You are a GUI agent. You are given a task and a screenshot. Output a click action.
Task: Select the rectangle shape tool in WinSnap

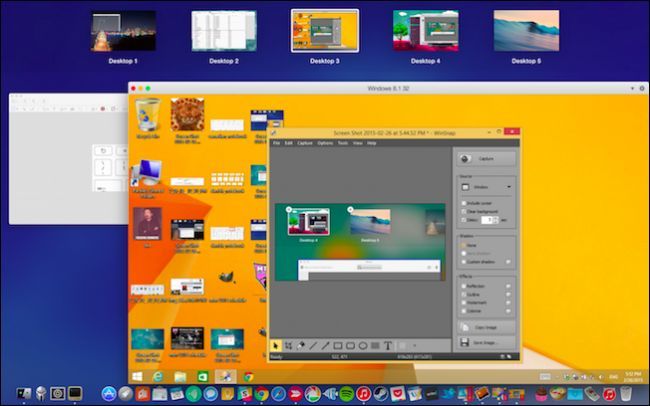tap(338, 345)
